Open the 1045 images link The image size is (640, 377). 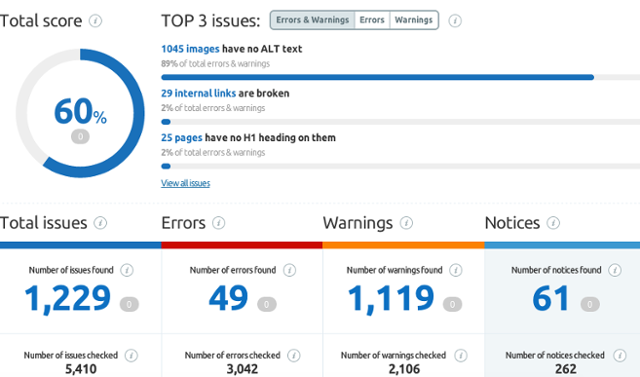(x=190, y=49)
